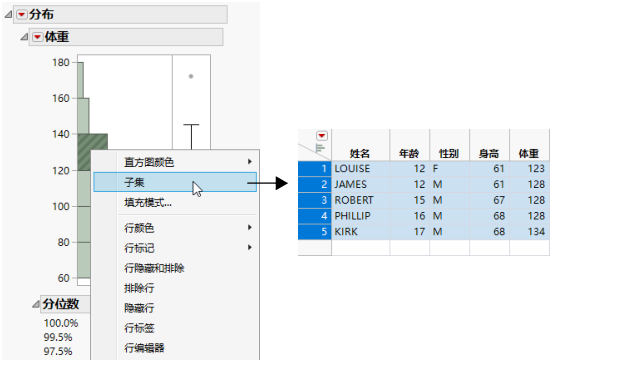This screenshot has width=624, height=370.
Task: Click the 分位数 section title
Action: click(x=61, y=304)
